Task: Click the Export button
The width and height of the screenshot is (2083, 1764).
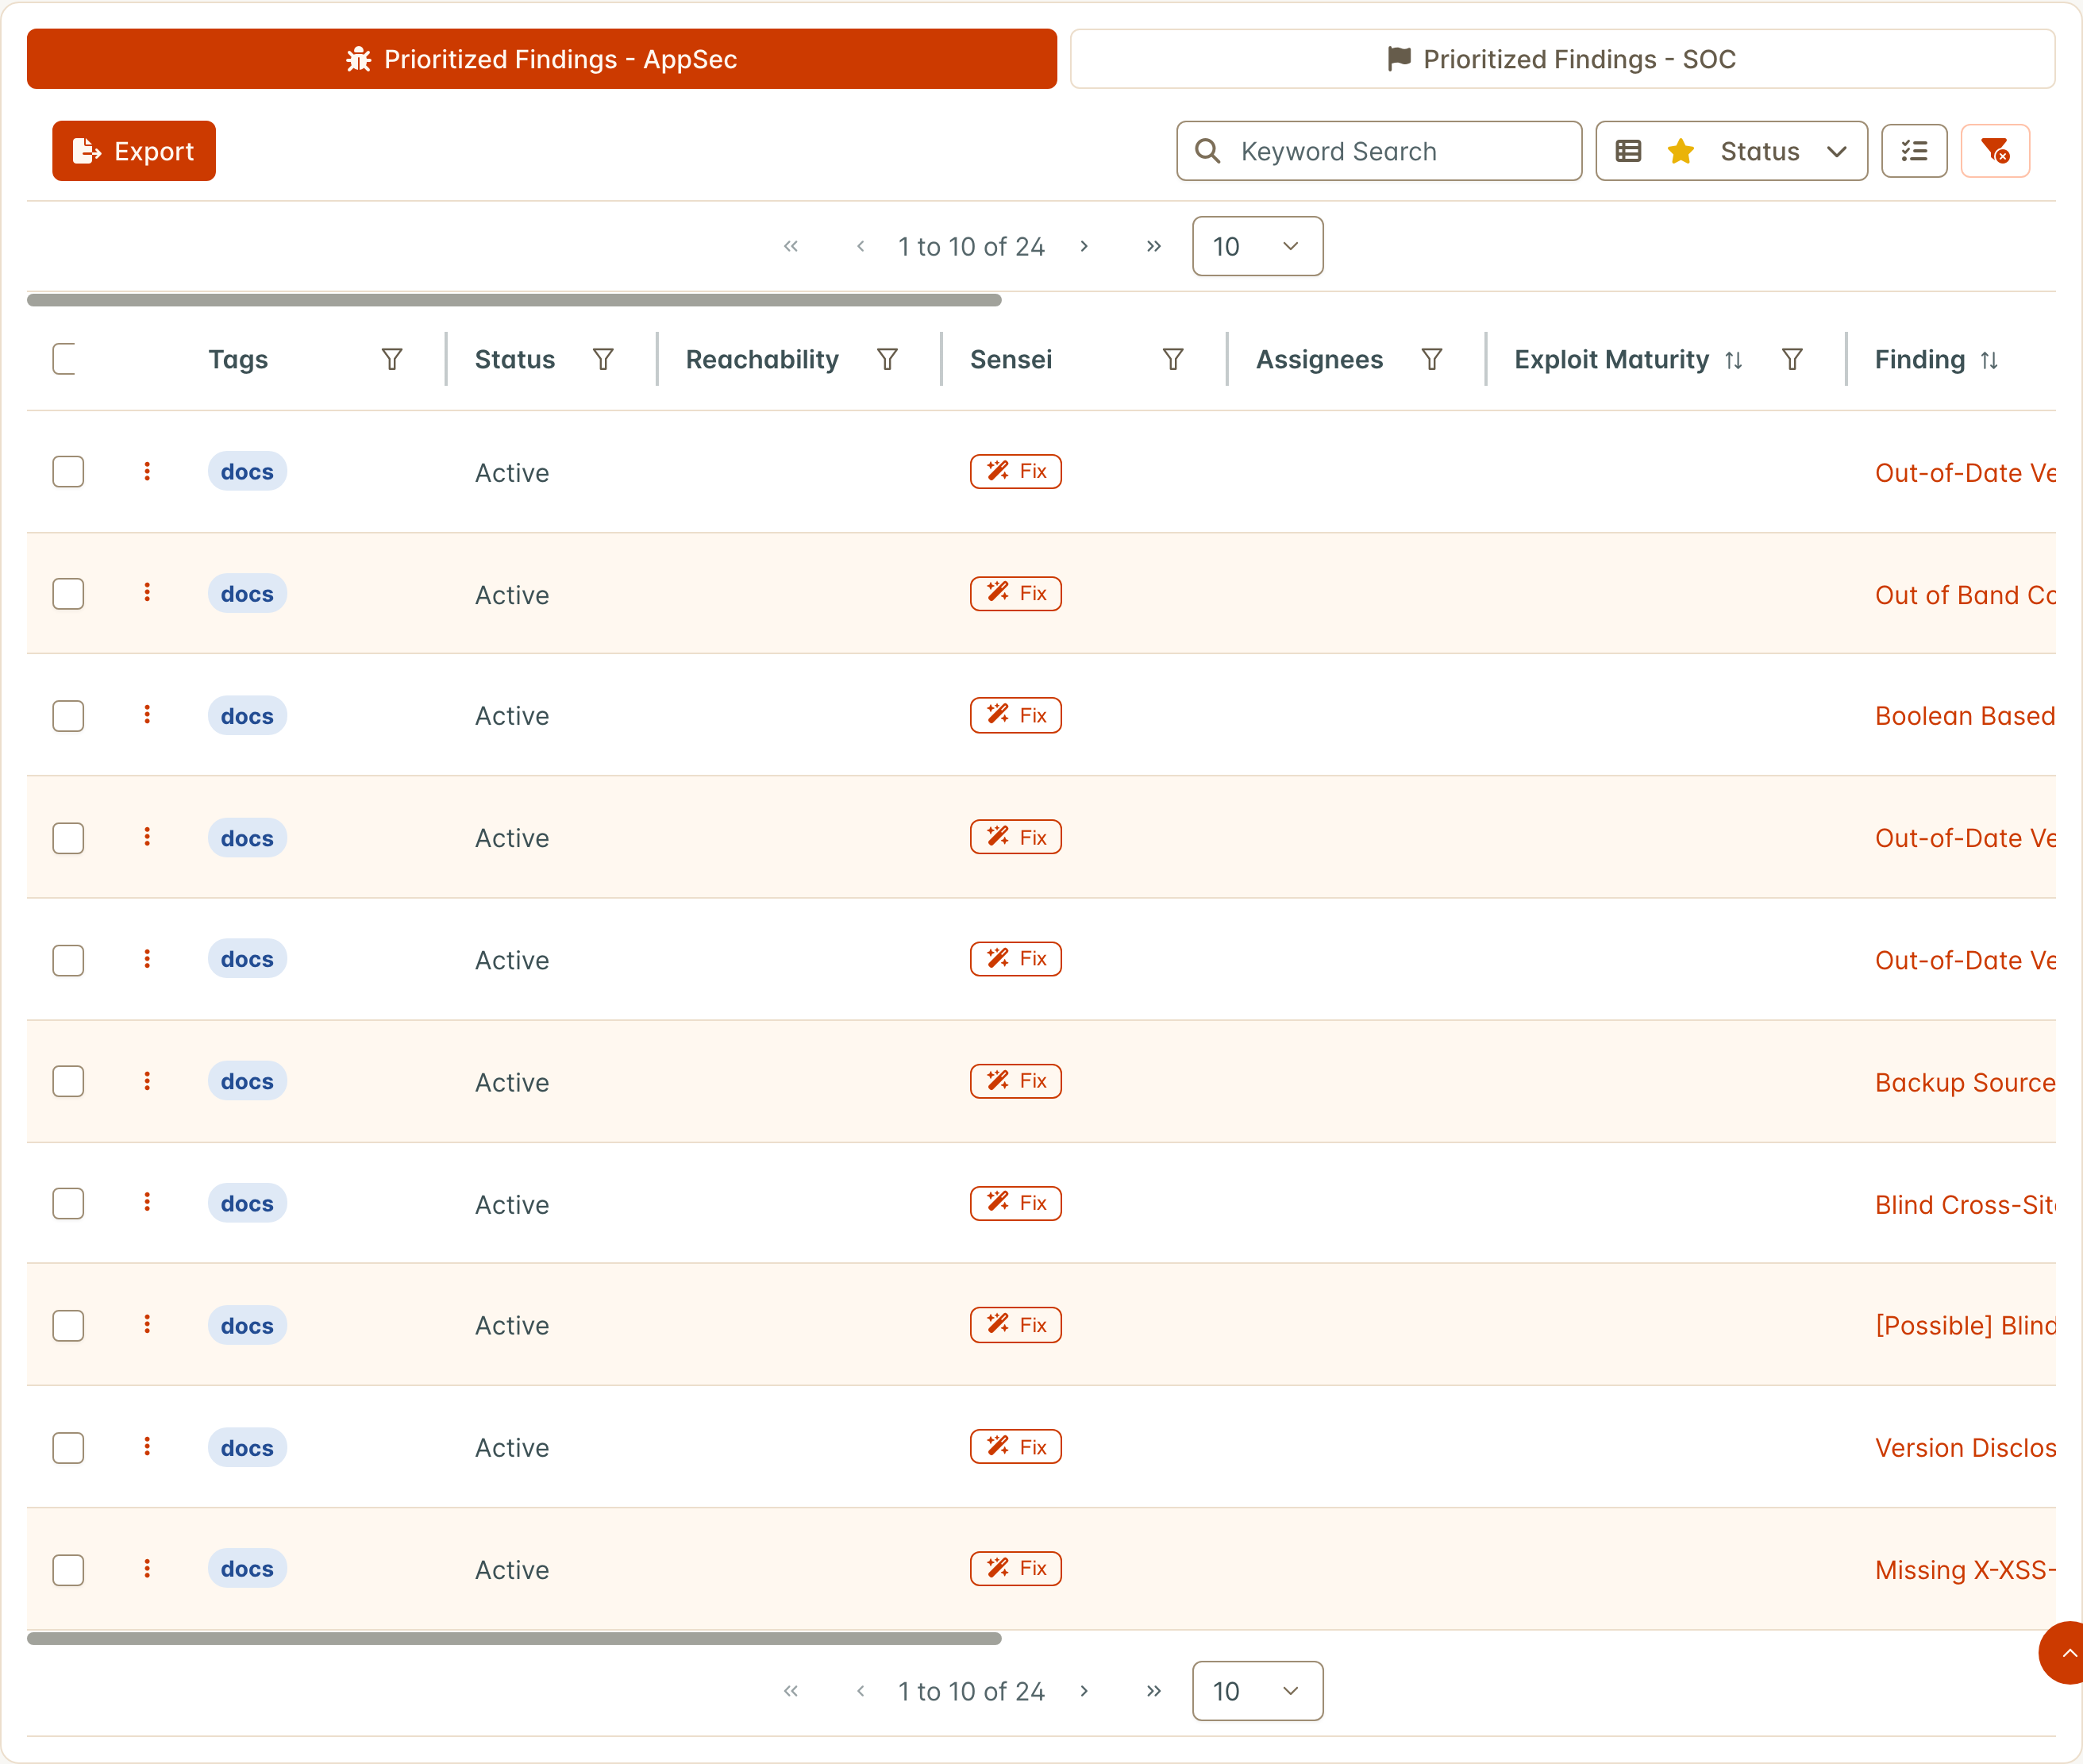Action: tap(134, 151)
